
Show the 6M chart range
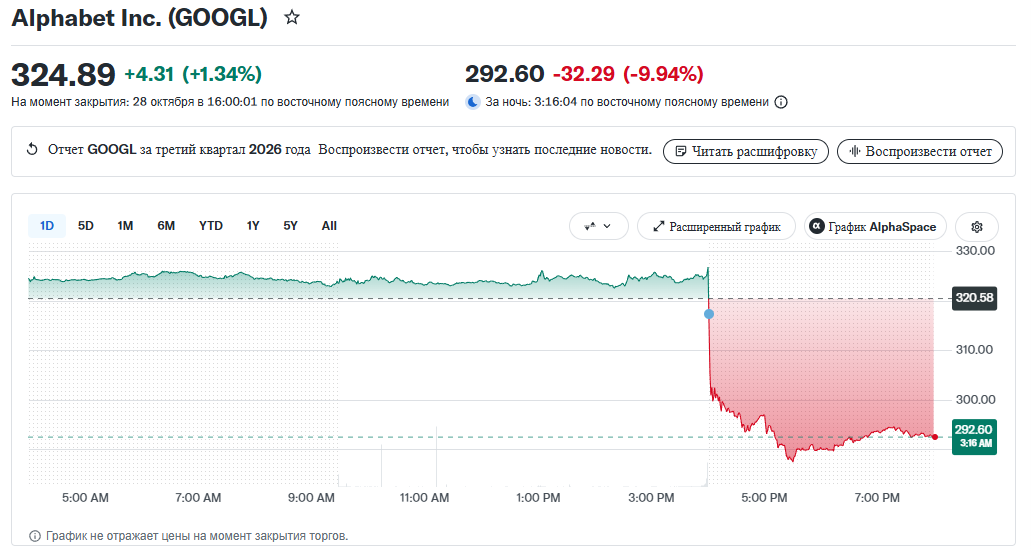pos(166,226)
